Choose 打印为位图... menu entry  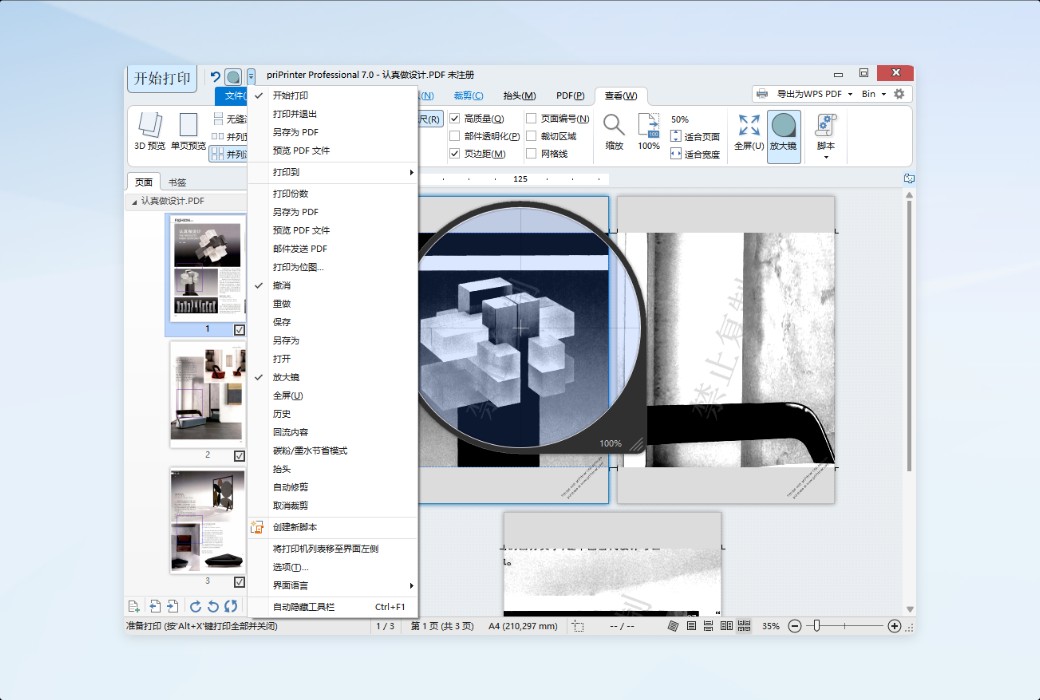333,267
